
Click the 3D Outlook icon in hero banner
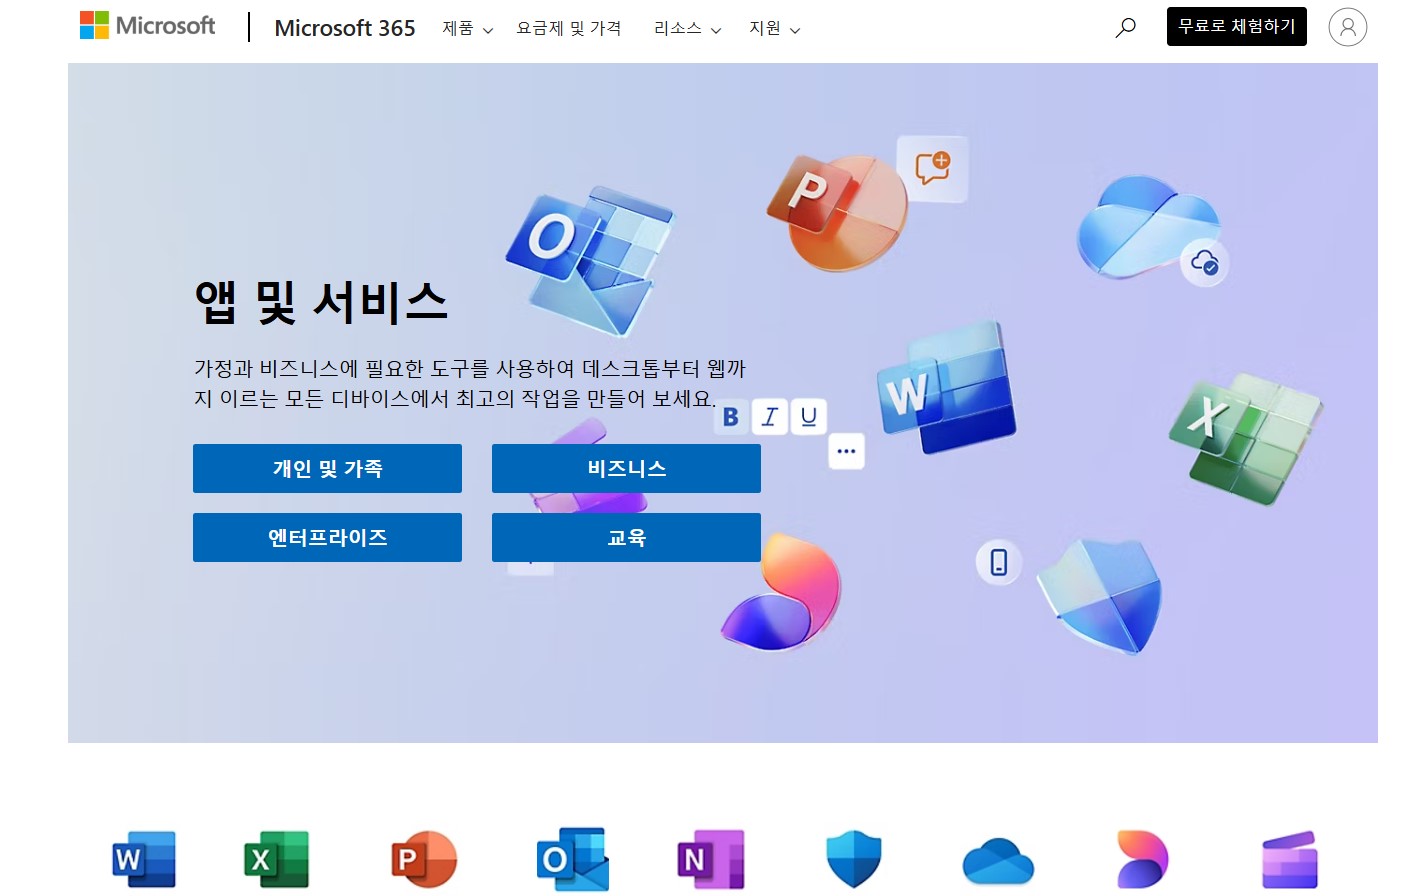coord(590,260)
